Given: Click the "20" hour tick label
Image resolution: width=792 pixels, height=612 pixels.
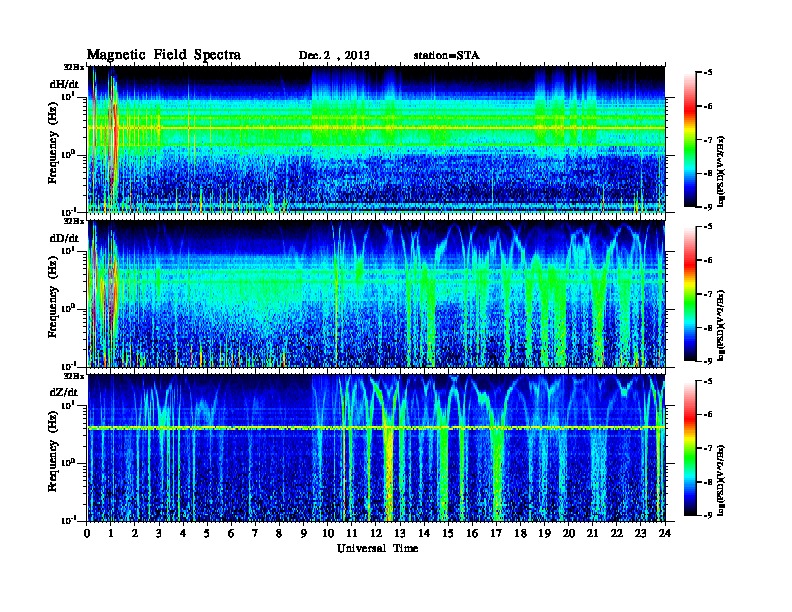Looking at the screenshot, I should click(x=568, y=534).
